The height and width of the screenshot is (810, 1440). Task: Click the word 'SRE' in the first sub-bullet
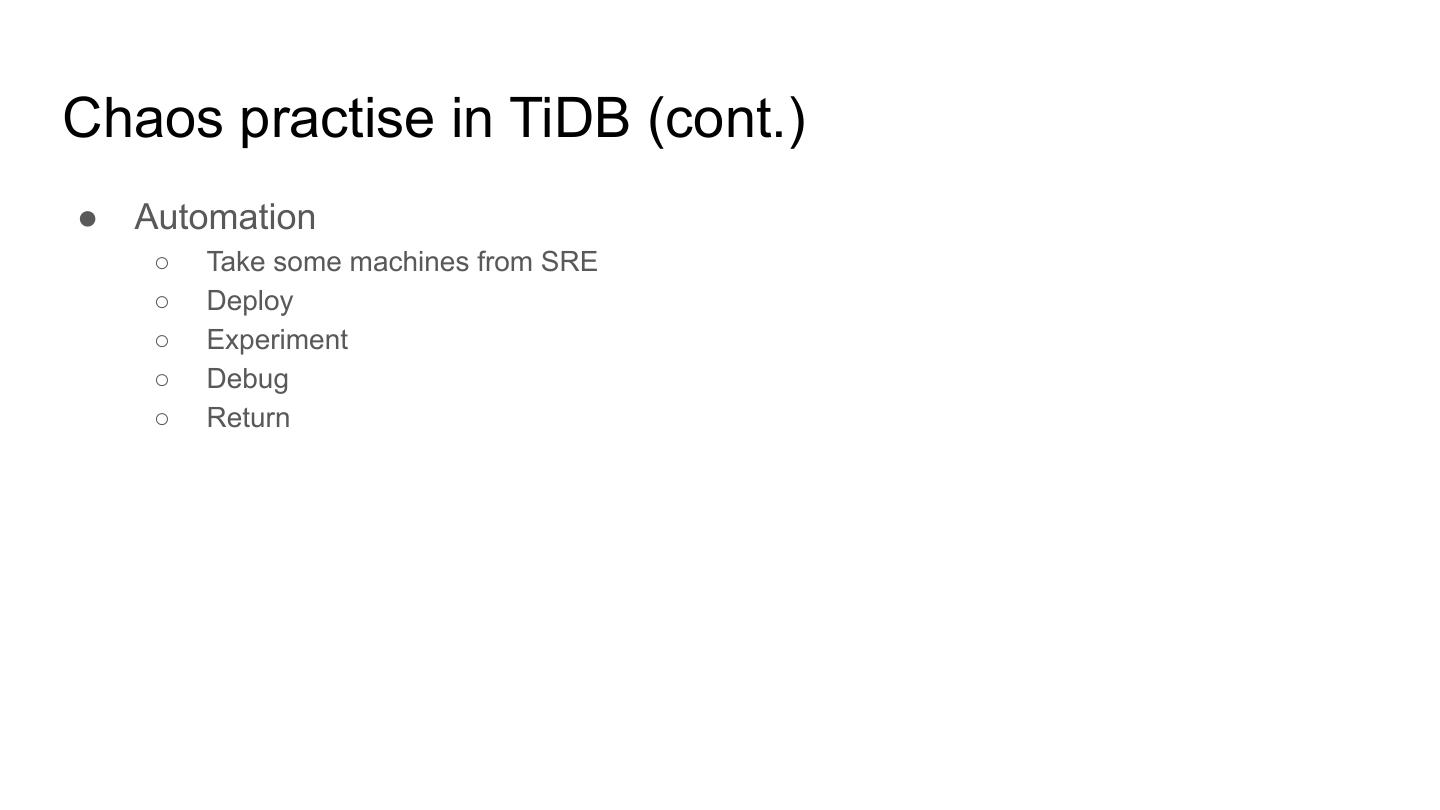tap(569, 262)
